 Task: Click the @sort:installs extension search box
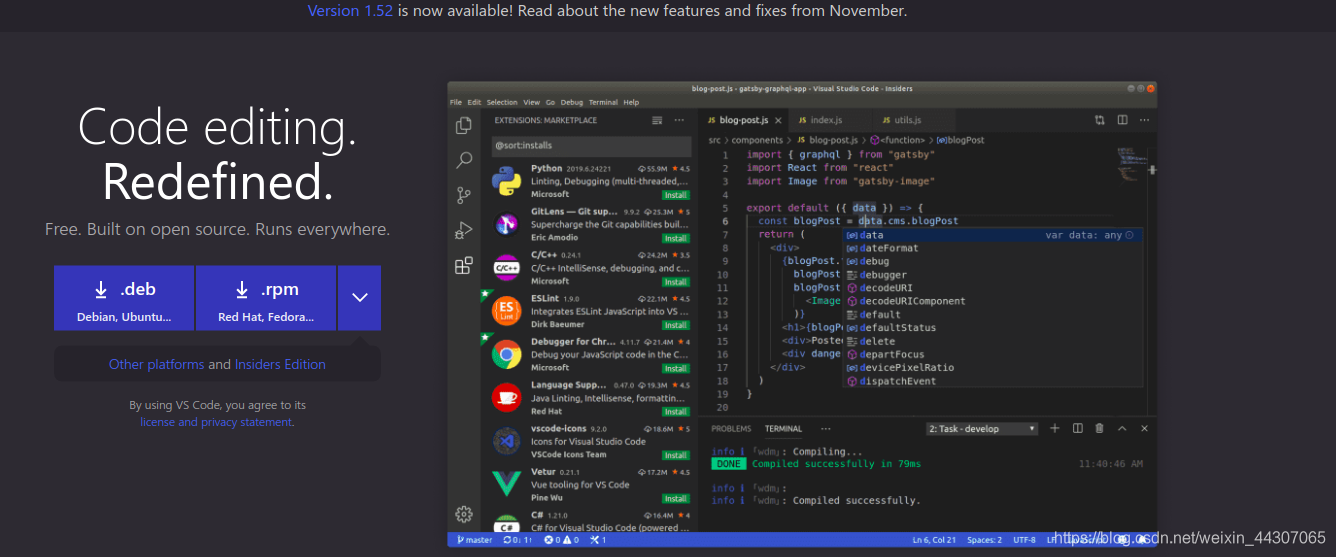590,145
